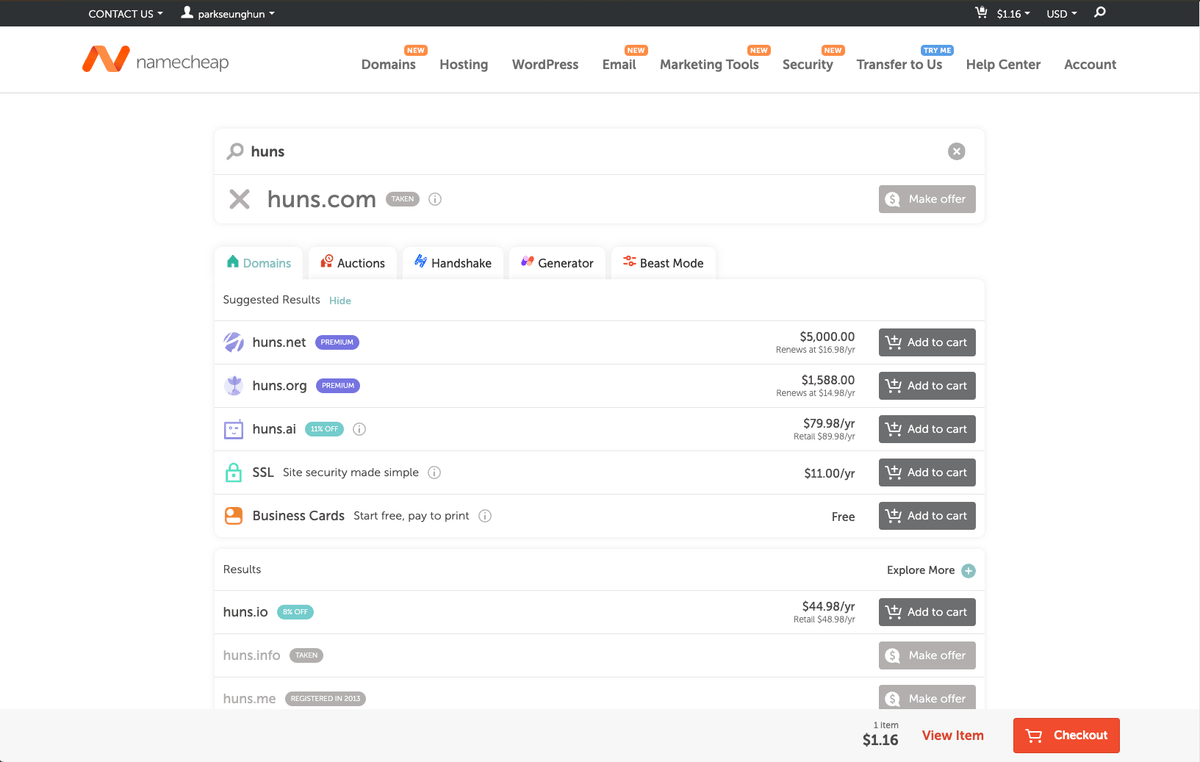Open the Marketing Tools navigation menu
Screen dimensions: 1200x762
[x=709, y=64]
